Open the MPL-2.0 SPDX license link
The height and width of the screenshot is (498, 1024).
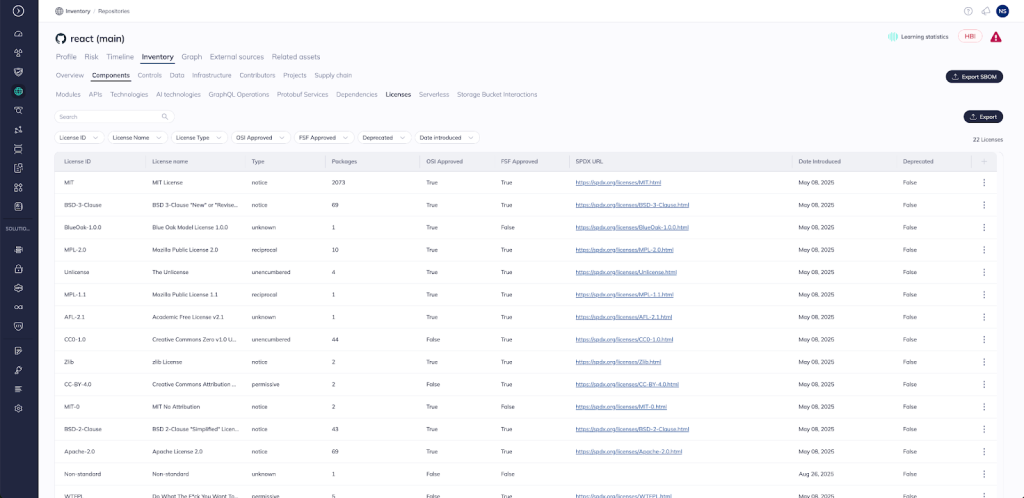625,250
